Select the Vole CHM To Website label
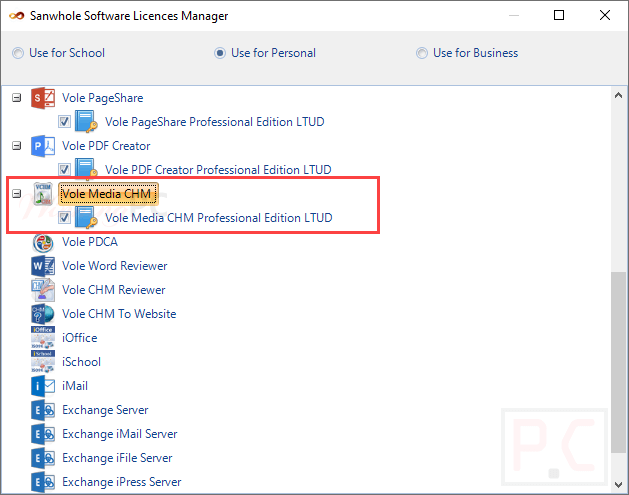This screenshot has height=495, width=629. pyautogui.click(x=119, y=314)
